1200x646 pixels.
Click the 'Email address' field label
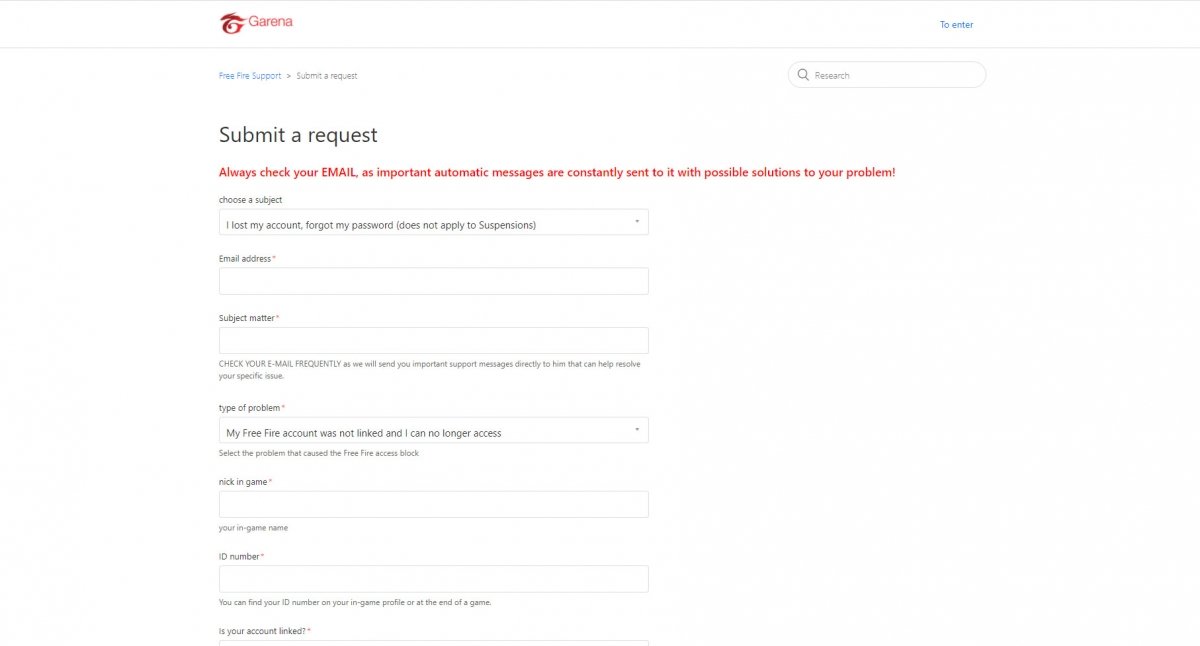[245, 259]
